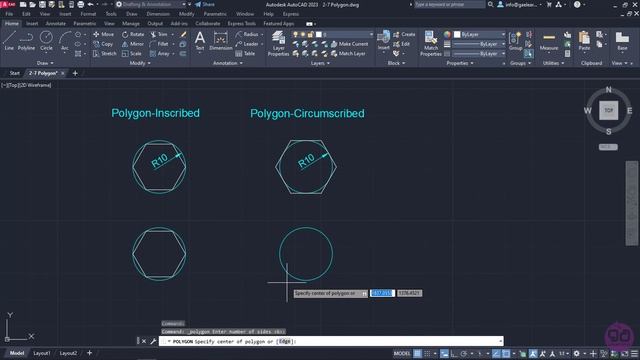Click the keyword search box
Image resolution: width=640 pixels, height=360 pixels.
tap(449, 4)
